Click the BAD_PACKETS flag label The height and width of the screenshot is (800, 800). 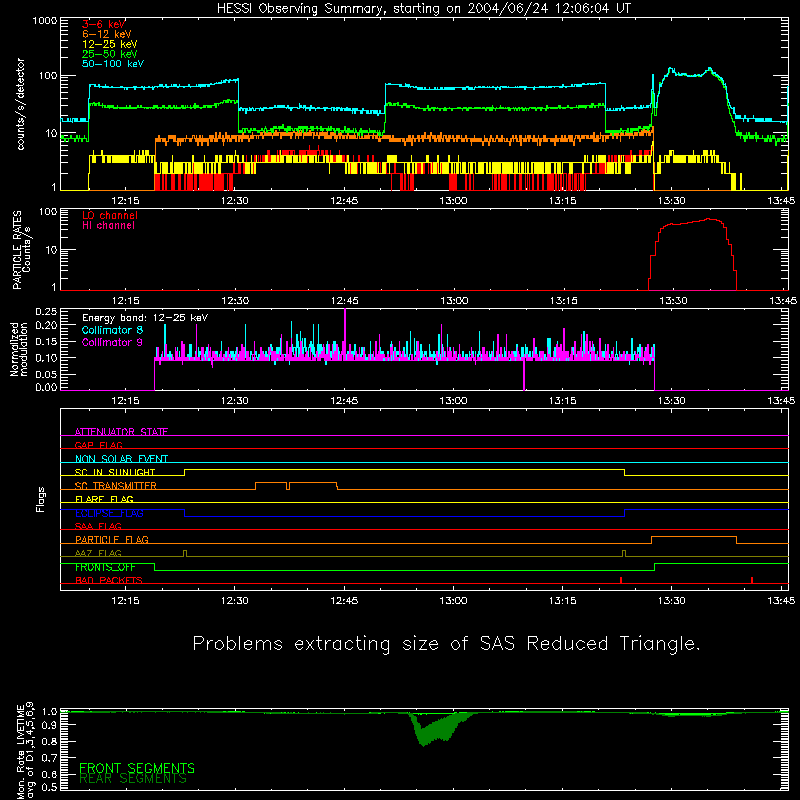(x=109, y=580)
